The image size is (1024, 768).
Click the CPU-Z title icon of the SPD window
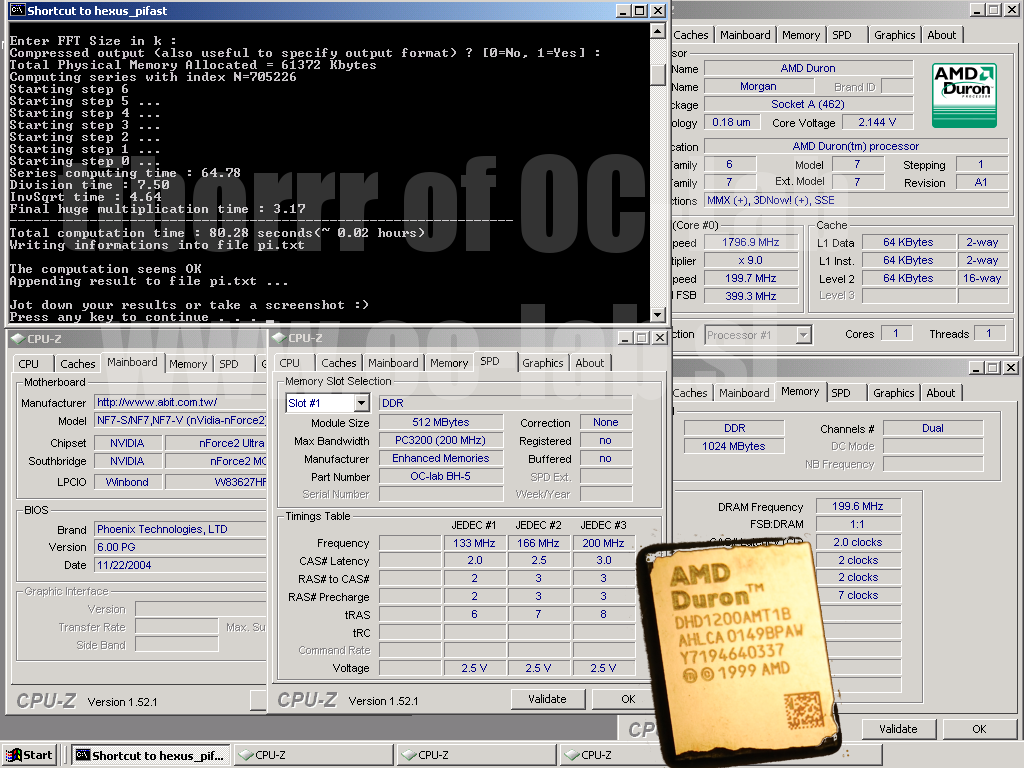tap(280, 338)
